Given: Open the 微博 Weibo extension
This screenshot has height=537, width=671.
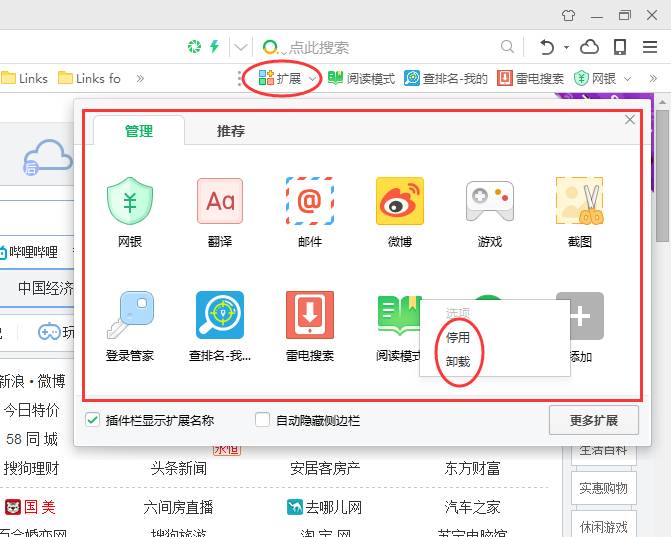Looking at the screenshot, I should pos(400,201).
